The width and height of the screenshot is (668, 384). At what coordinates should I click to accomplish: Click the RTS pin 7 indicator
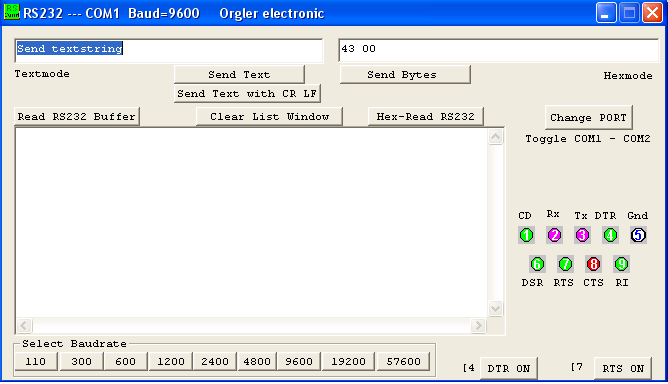pos(565,264)
